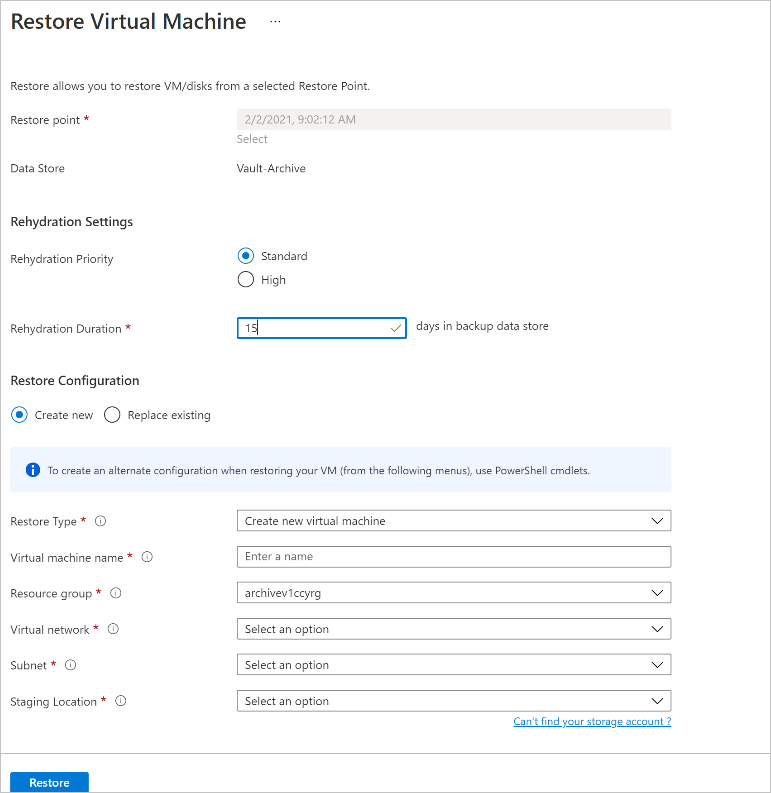This screenshot has width=771, height=793.
Task: Click info icon beside Staging Location
Action: 121,701
